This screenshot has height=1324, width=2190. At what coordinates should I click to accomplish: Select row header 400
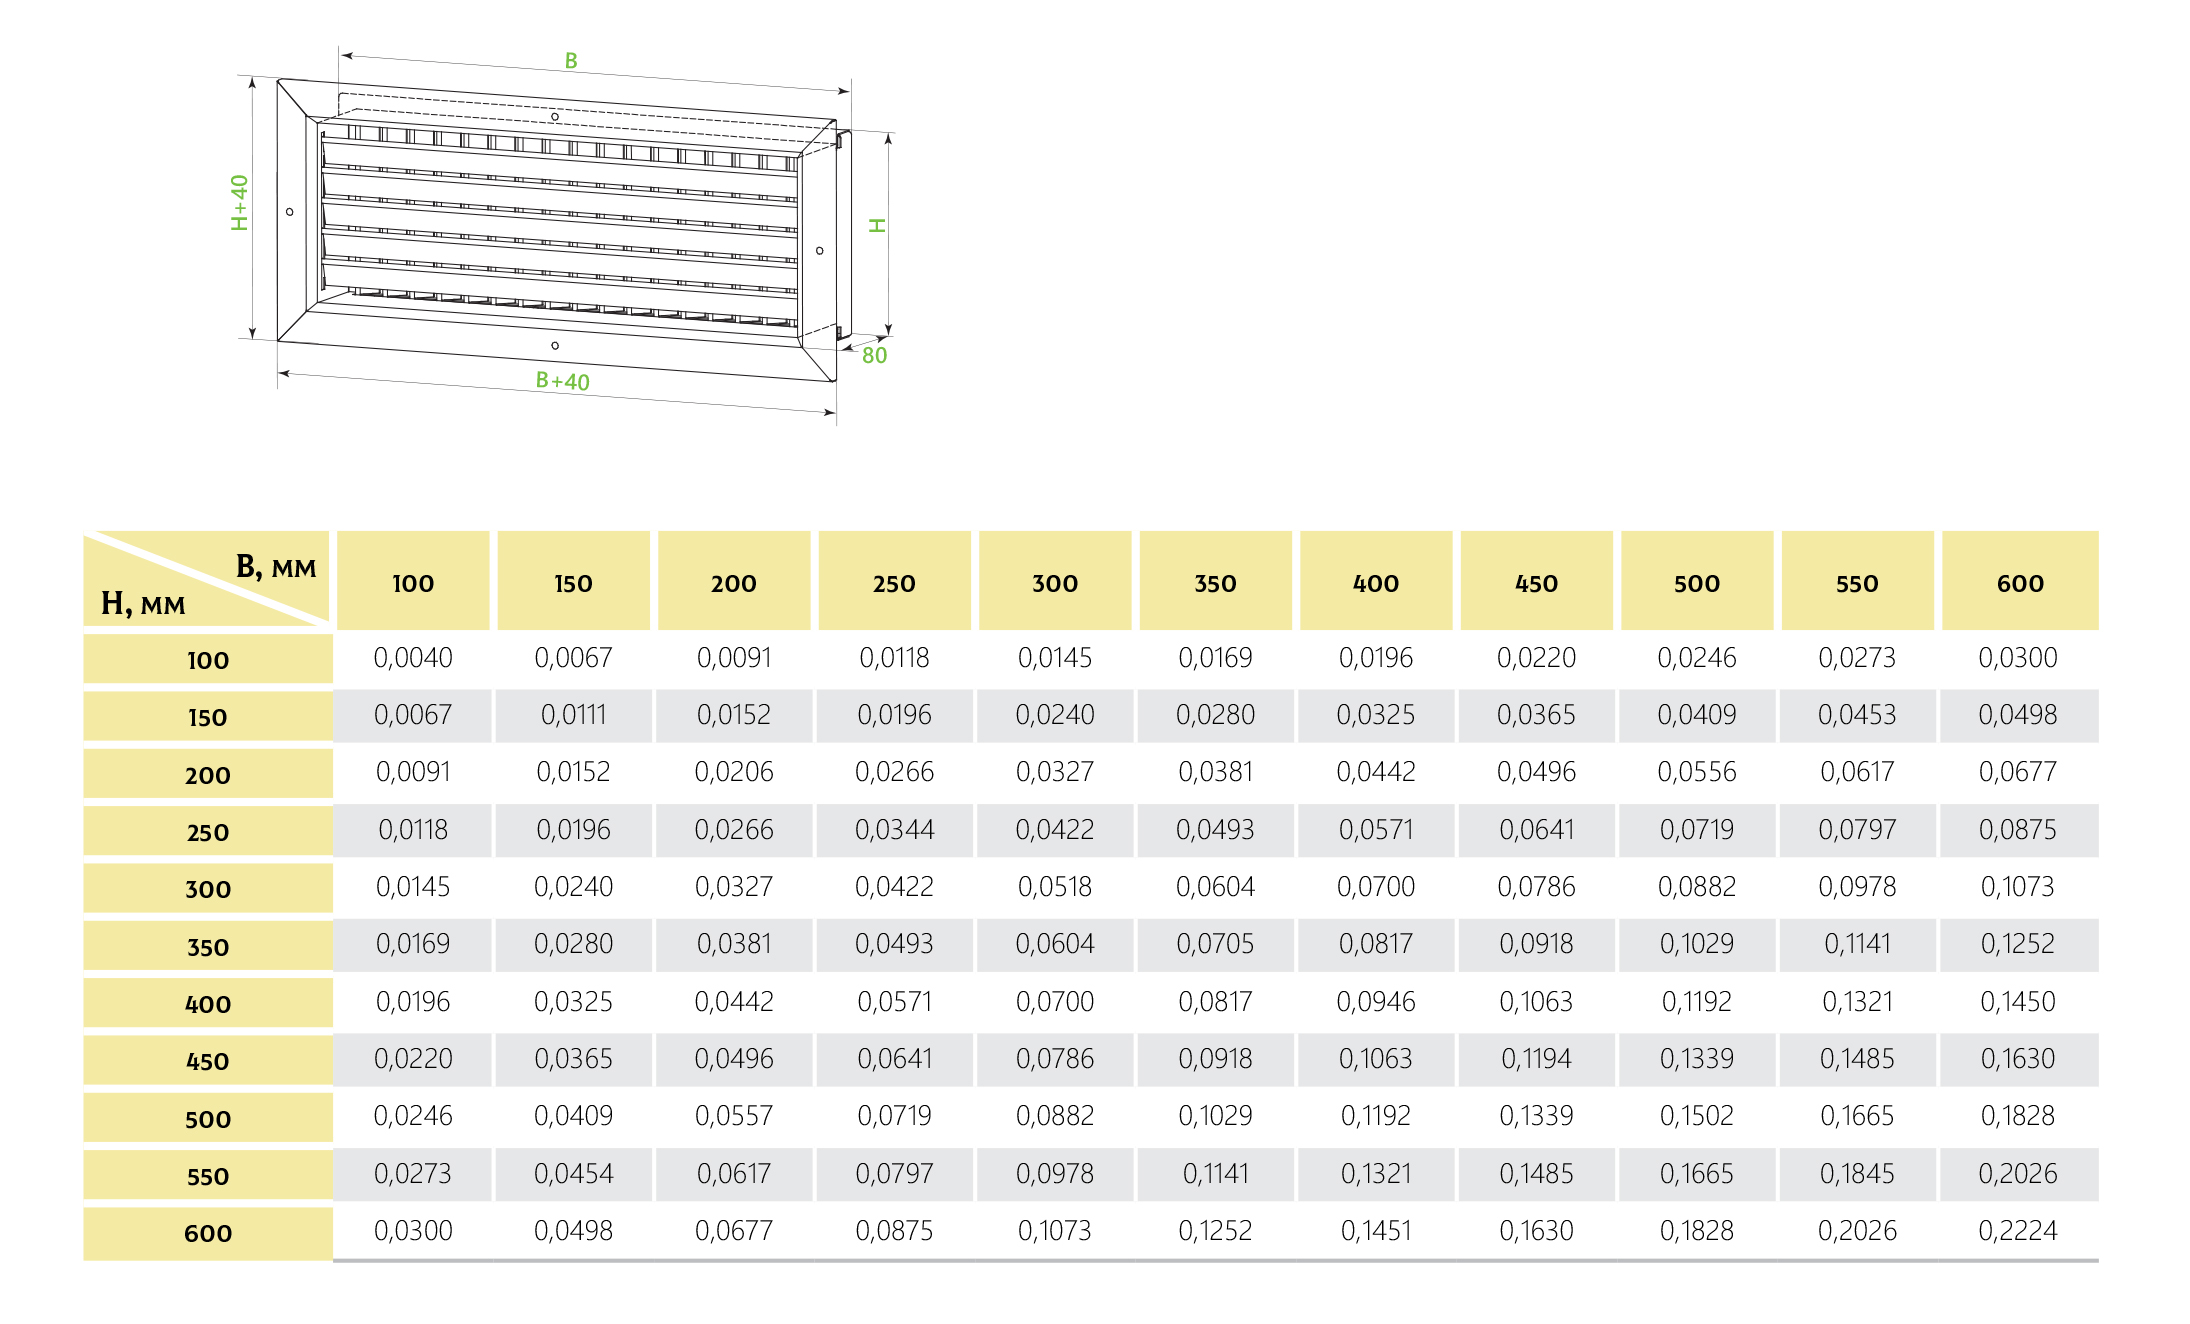208,1004
